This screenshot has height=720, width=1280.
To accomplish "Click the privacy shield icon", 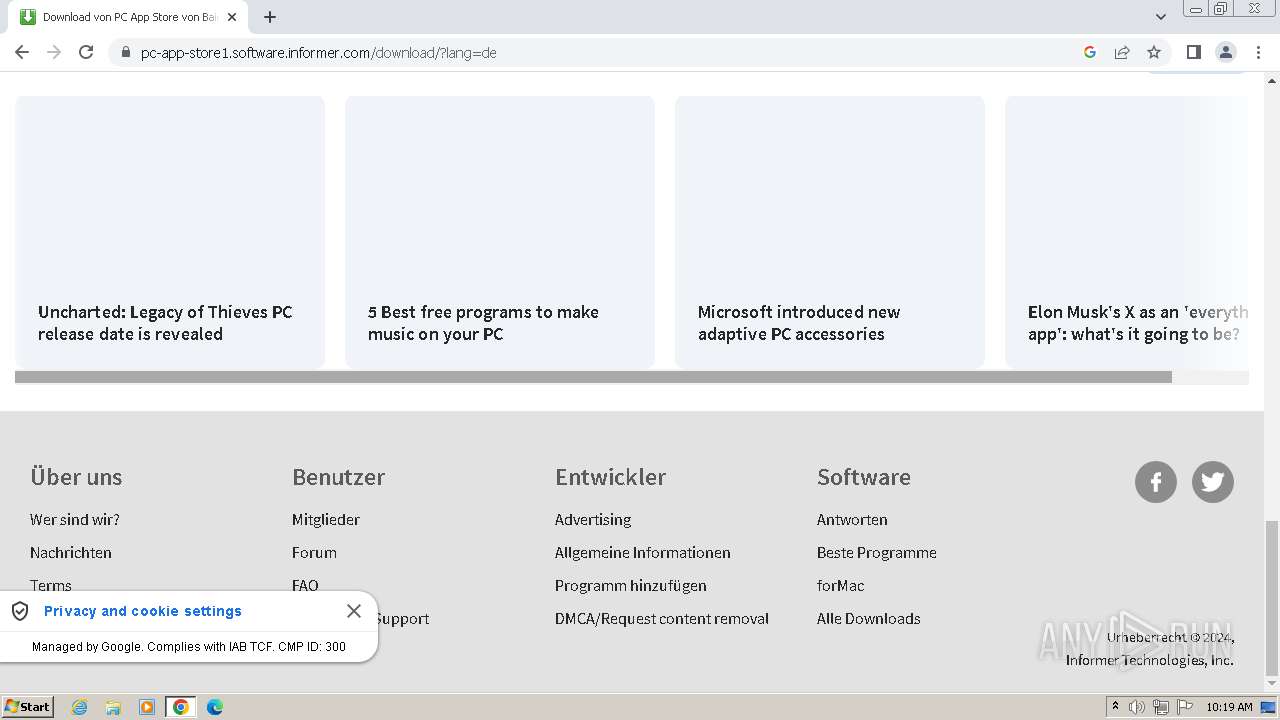I will click(20, 611).
